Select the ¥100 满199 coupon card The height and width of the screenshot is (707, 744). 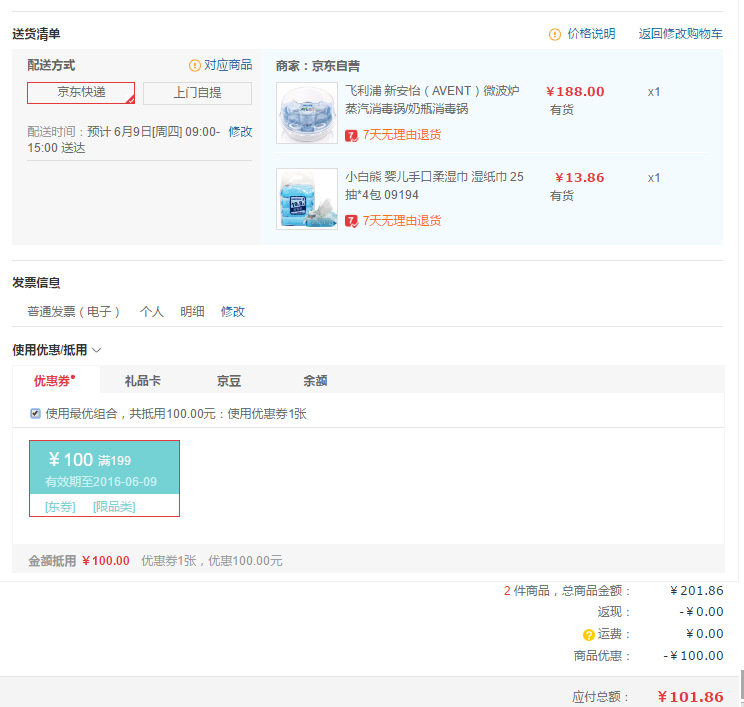[104, 478]
